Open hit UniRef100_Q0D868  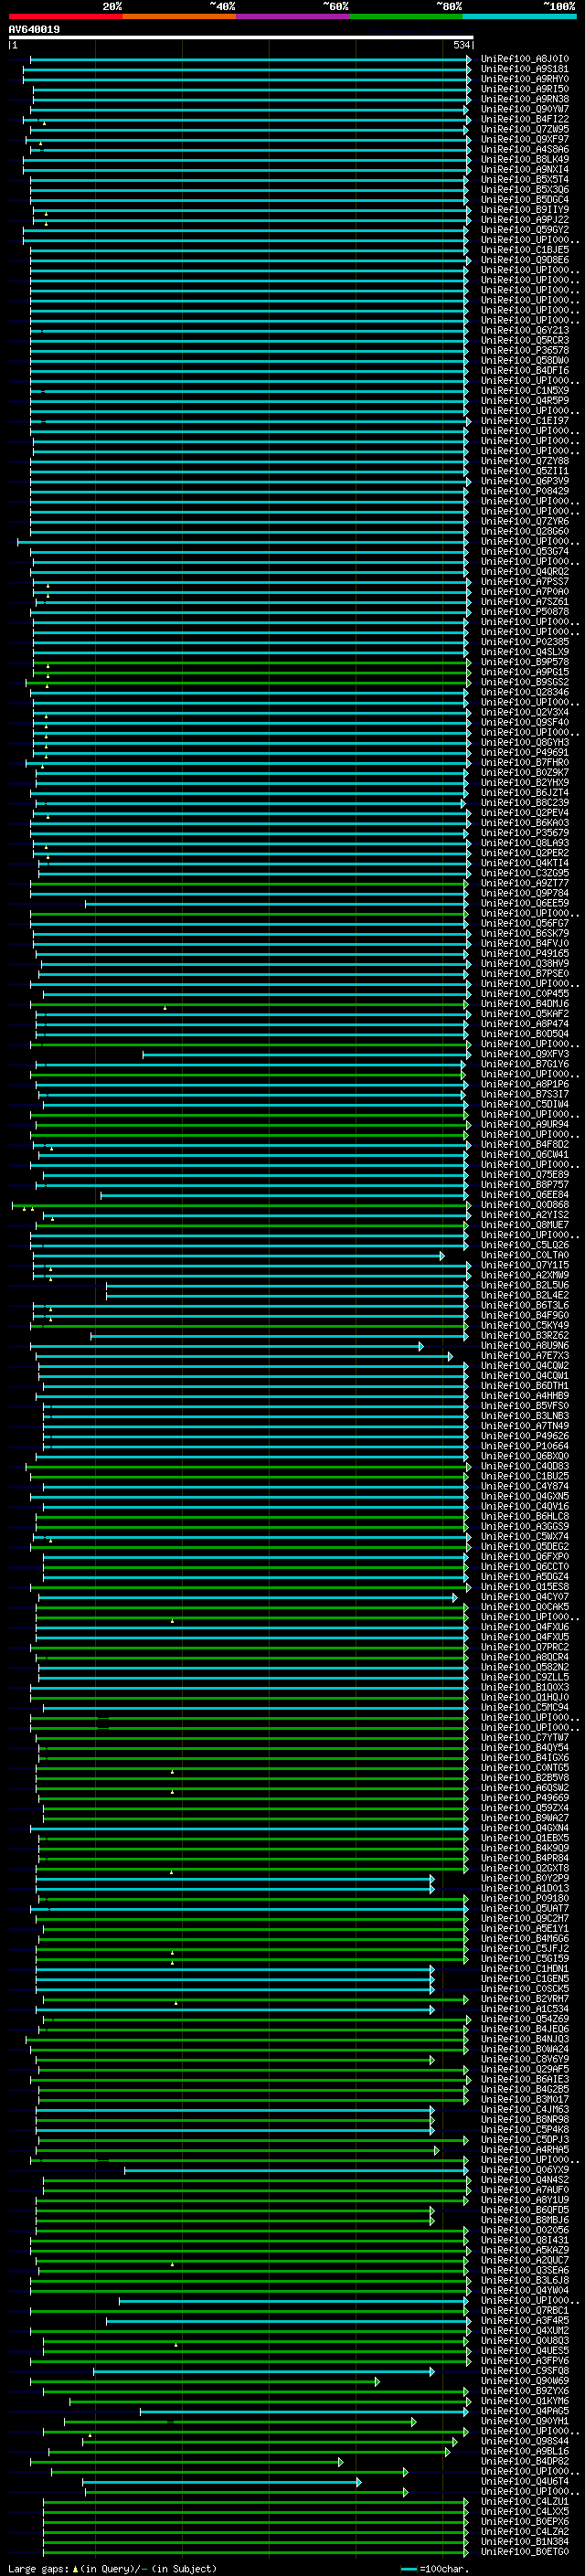tap(525, 1204)
